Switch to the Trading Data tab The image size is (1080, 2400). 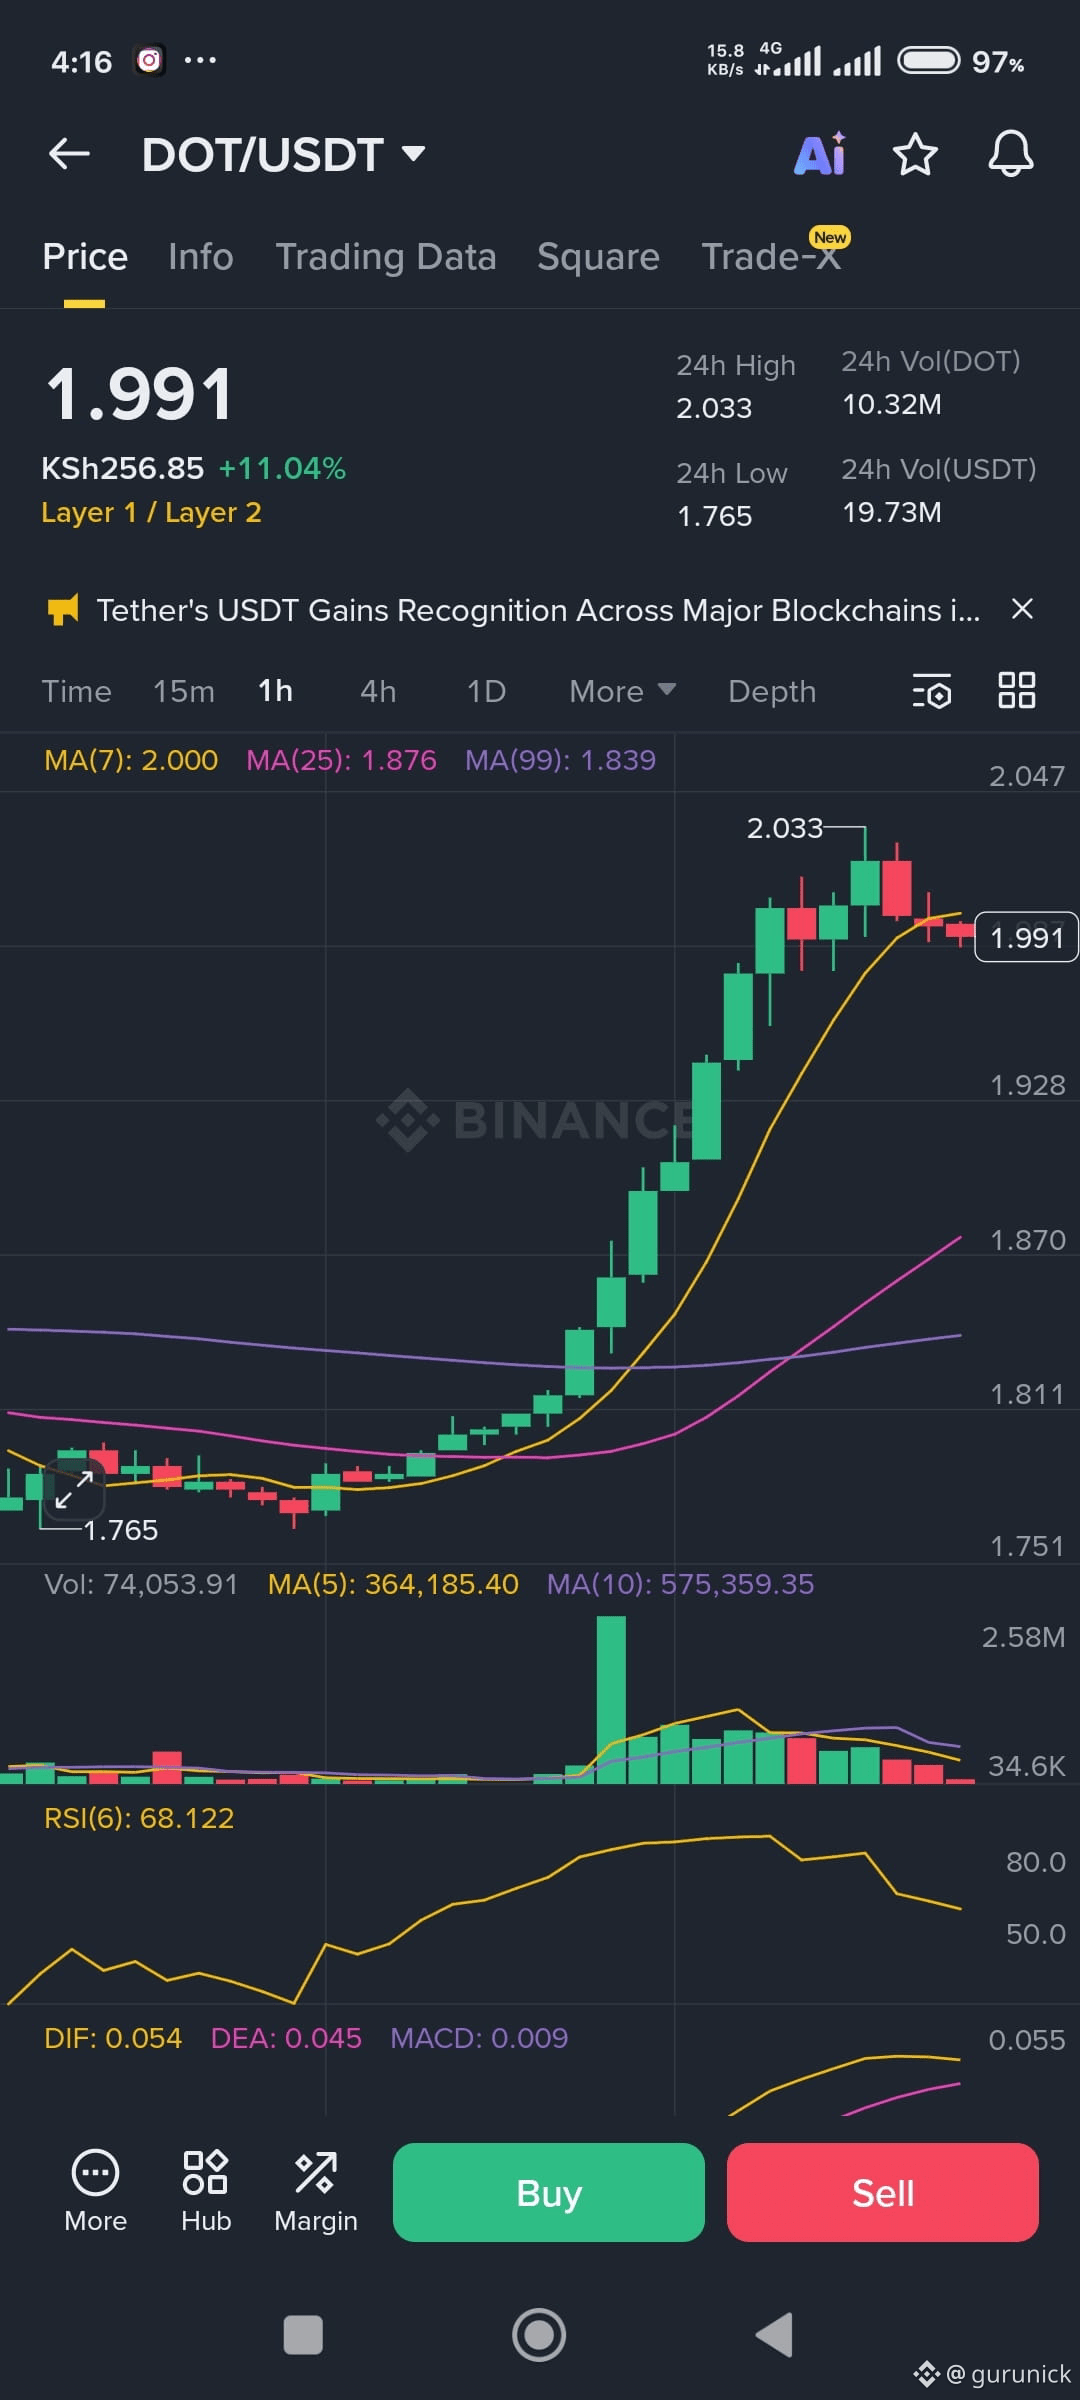(x=386, y=257)
